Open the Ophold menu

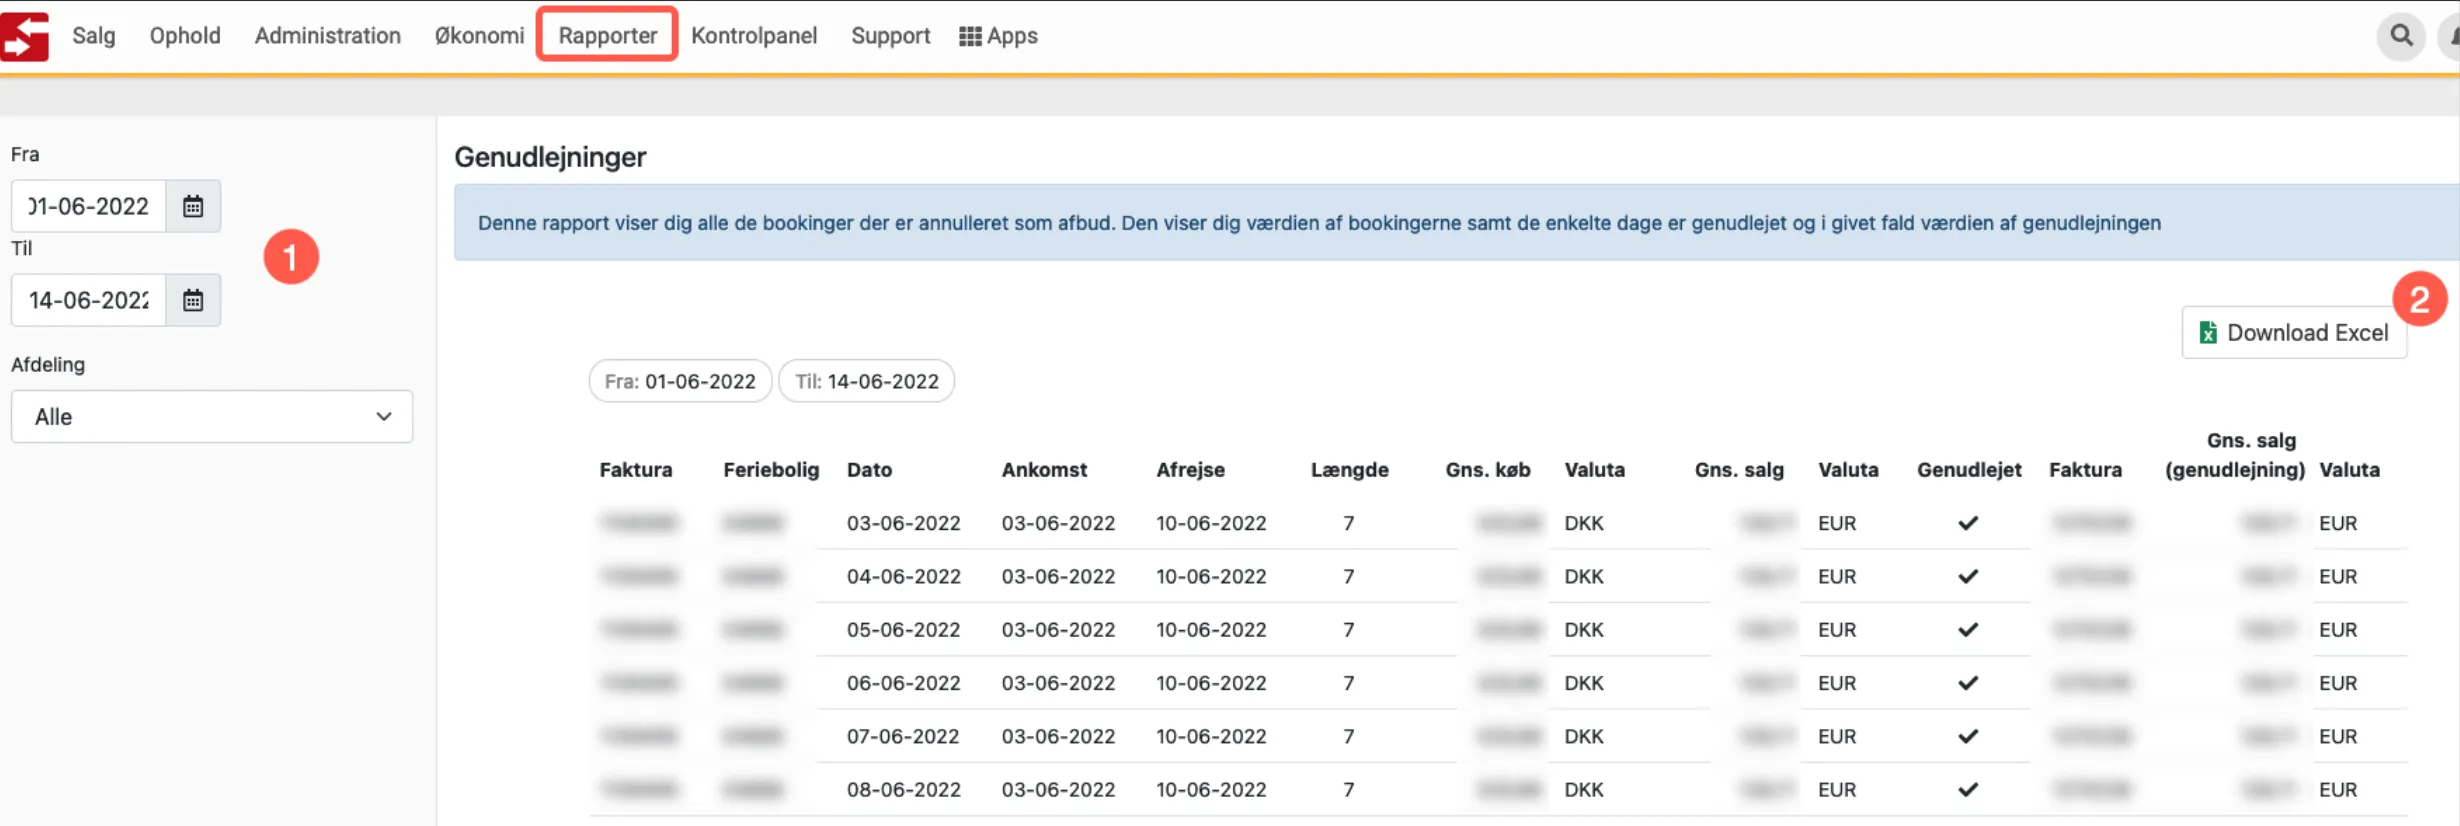185,36
